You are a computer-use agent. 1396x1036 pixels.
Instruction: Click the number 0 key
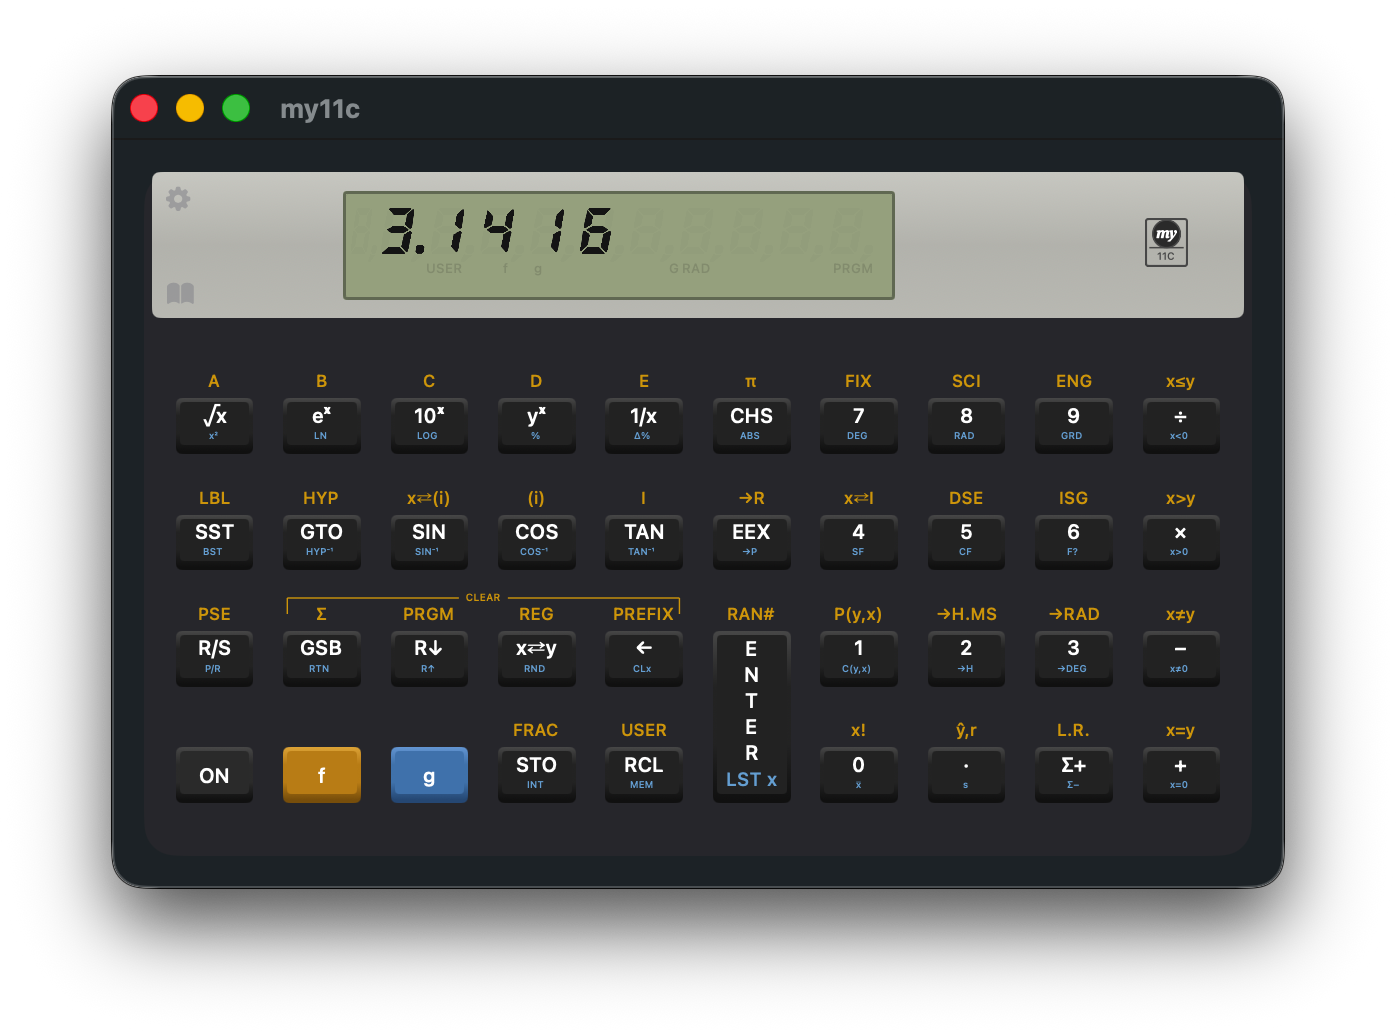pos(858,774)
